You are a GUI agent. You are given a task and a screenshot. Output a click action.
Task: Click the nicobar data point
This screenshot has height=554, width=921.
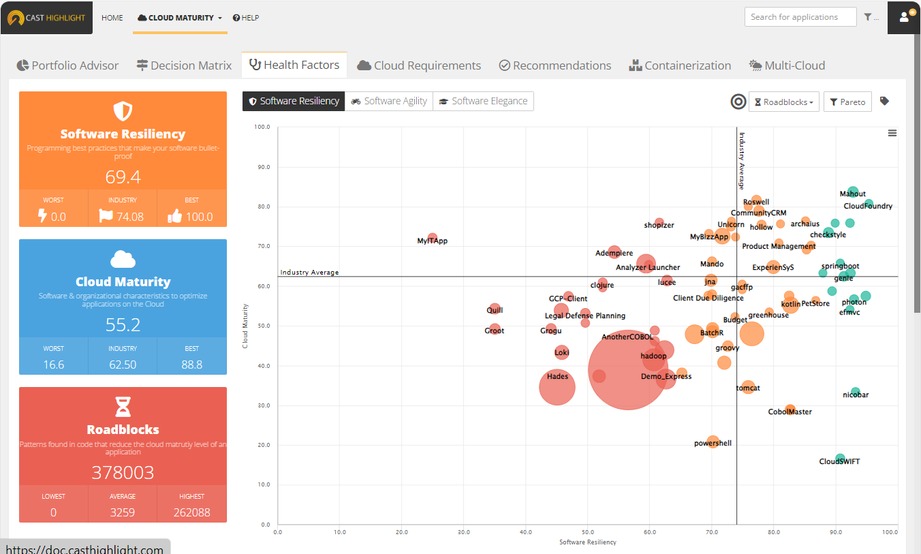coord(855,392)
